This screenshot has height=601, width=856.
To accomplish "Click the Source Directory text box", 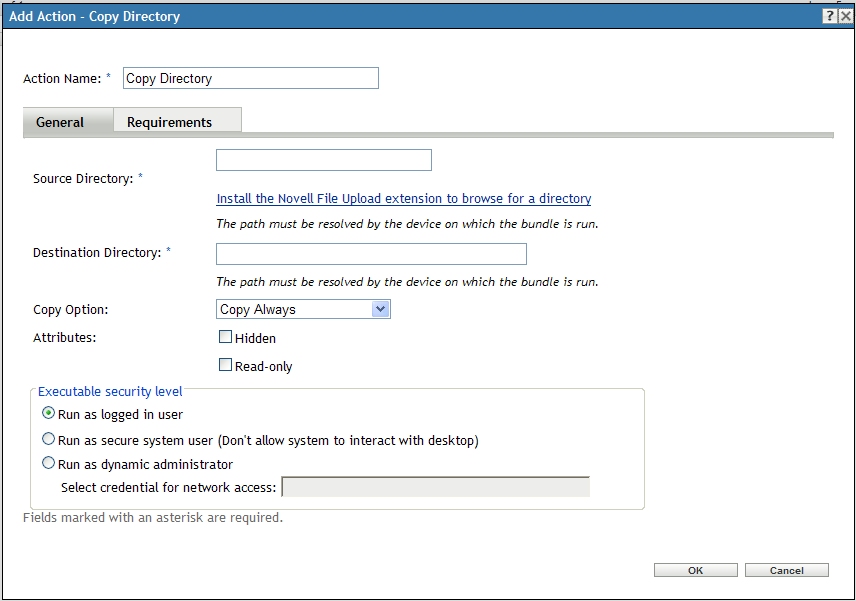I will click(323, 159).
